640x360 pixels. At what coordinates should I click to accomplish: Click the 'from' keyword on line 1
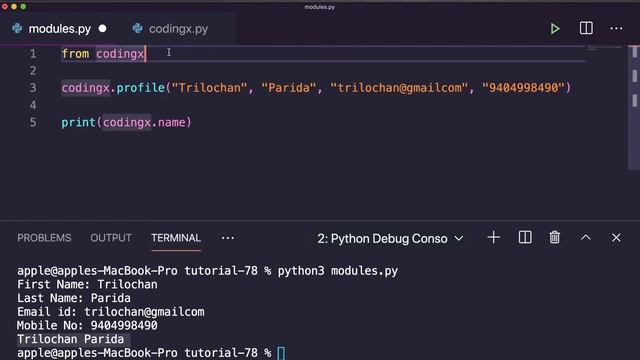75,53
